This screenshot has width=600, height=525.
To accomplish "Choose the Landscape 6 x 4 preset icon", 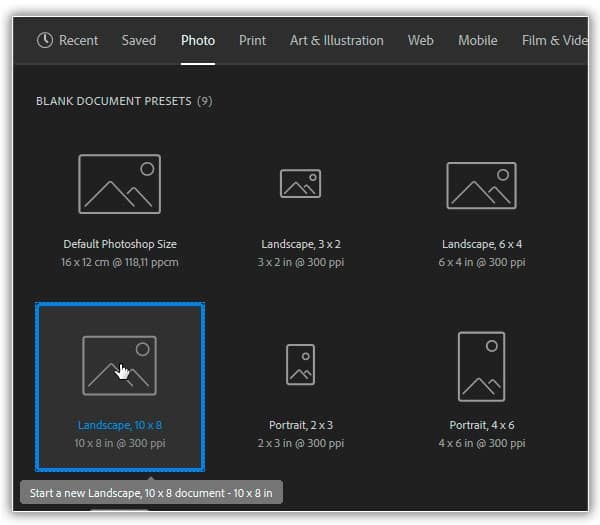I will [481, 186].
